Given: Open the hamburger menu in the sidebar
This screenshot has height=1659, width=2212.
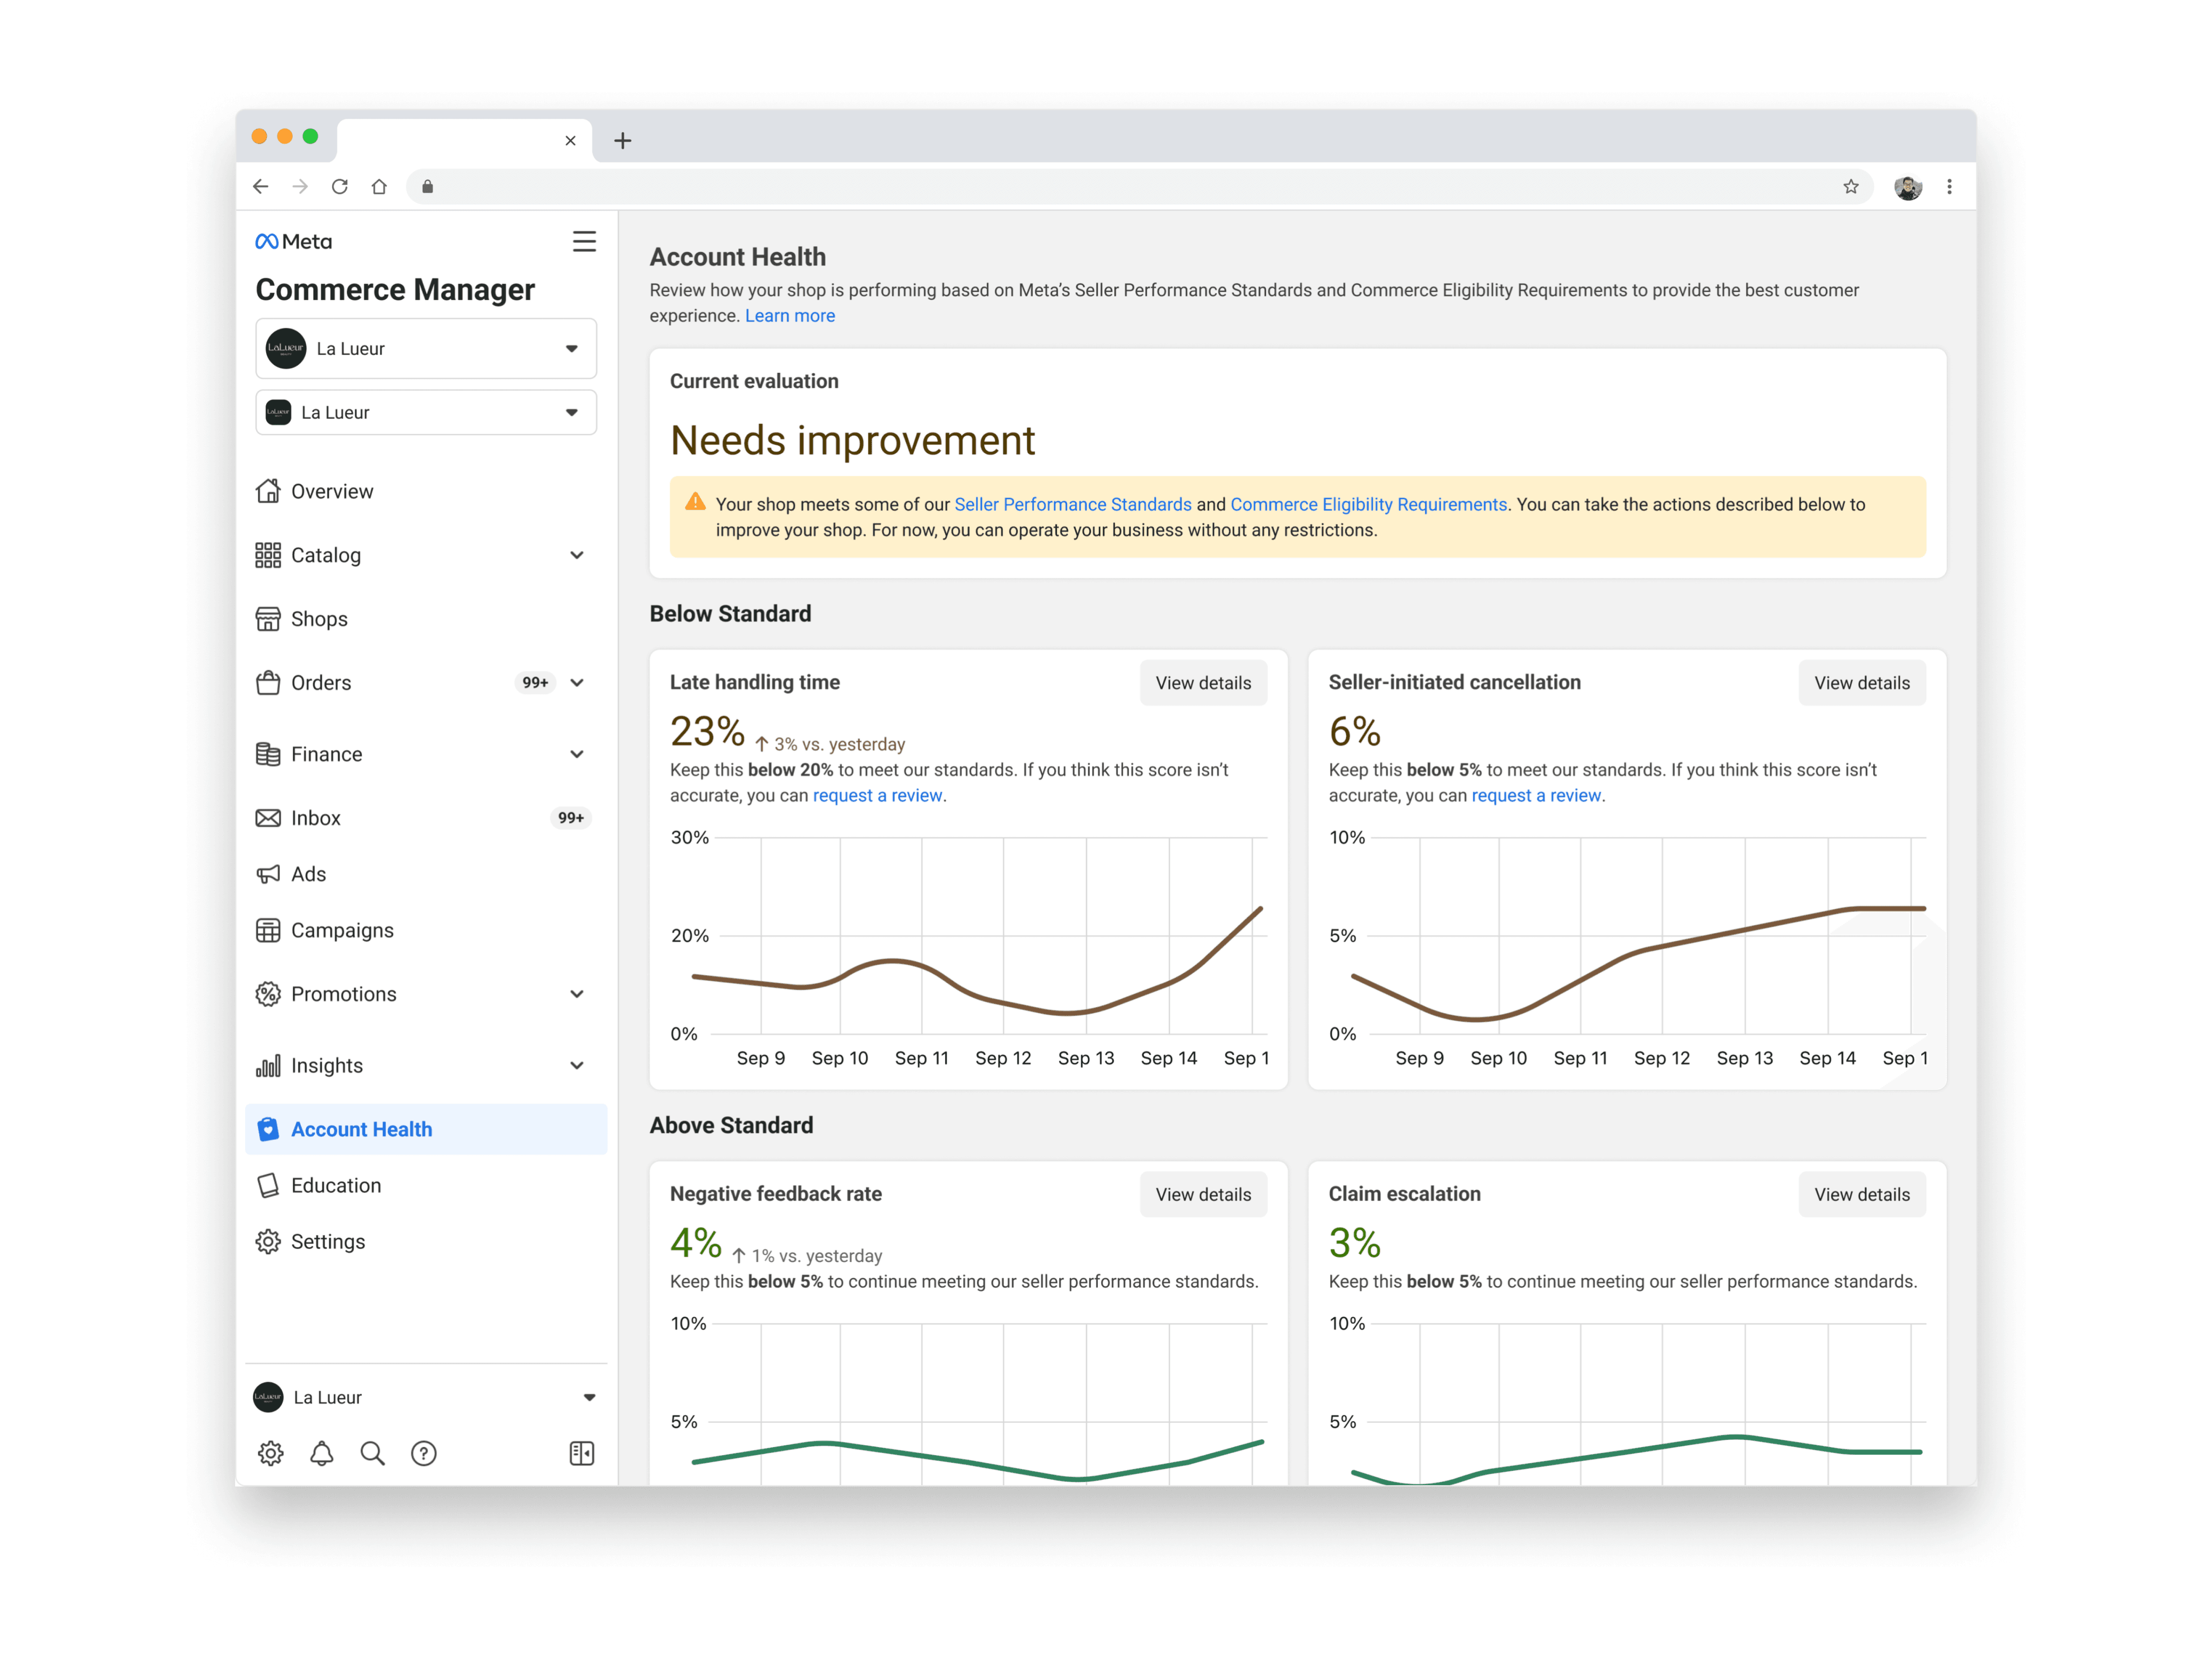Looking at the screenshot, I should click(x=584, y=241).
